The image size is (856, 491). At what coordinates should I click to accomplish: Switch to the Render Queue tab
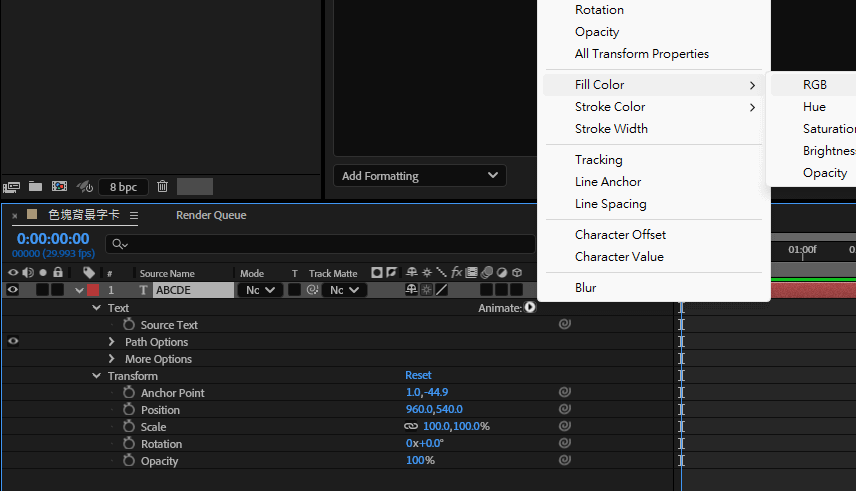tap(210, 215)
